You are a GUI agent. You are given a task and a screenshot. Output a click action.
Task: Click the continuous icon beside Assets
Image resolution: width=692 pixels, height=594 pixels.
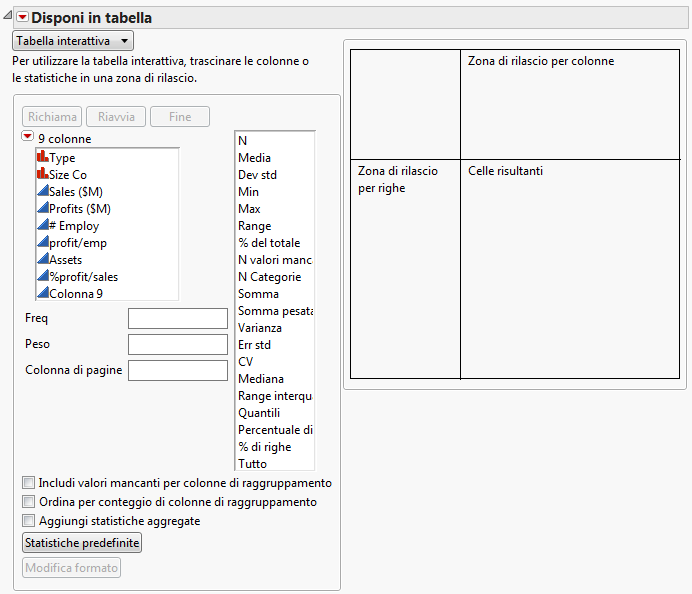tap(42, 259)
